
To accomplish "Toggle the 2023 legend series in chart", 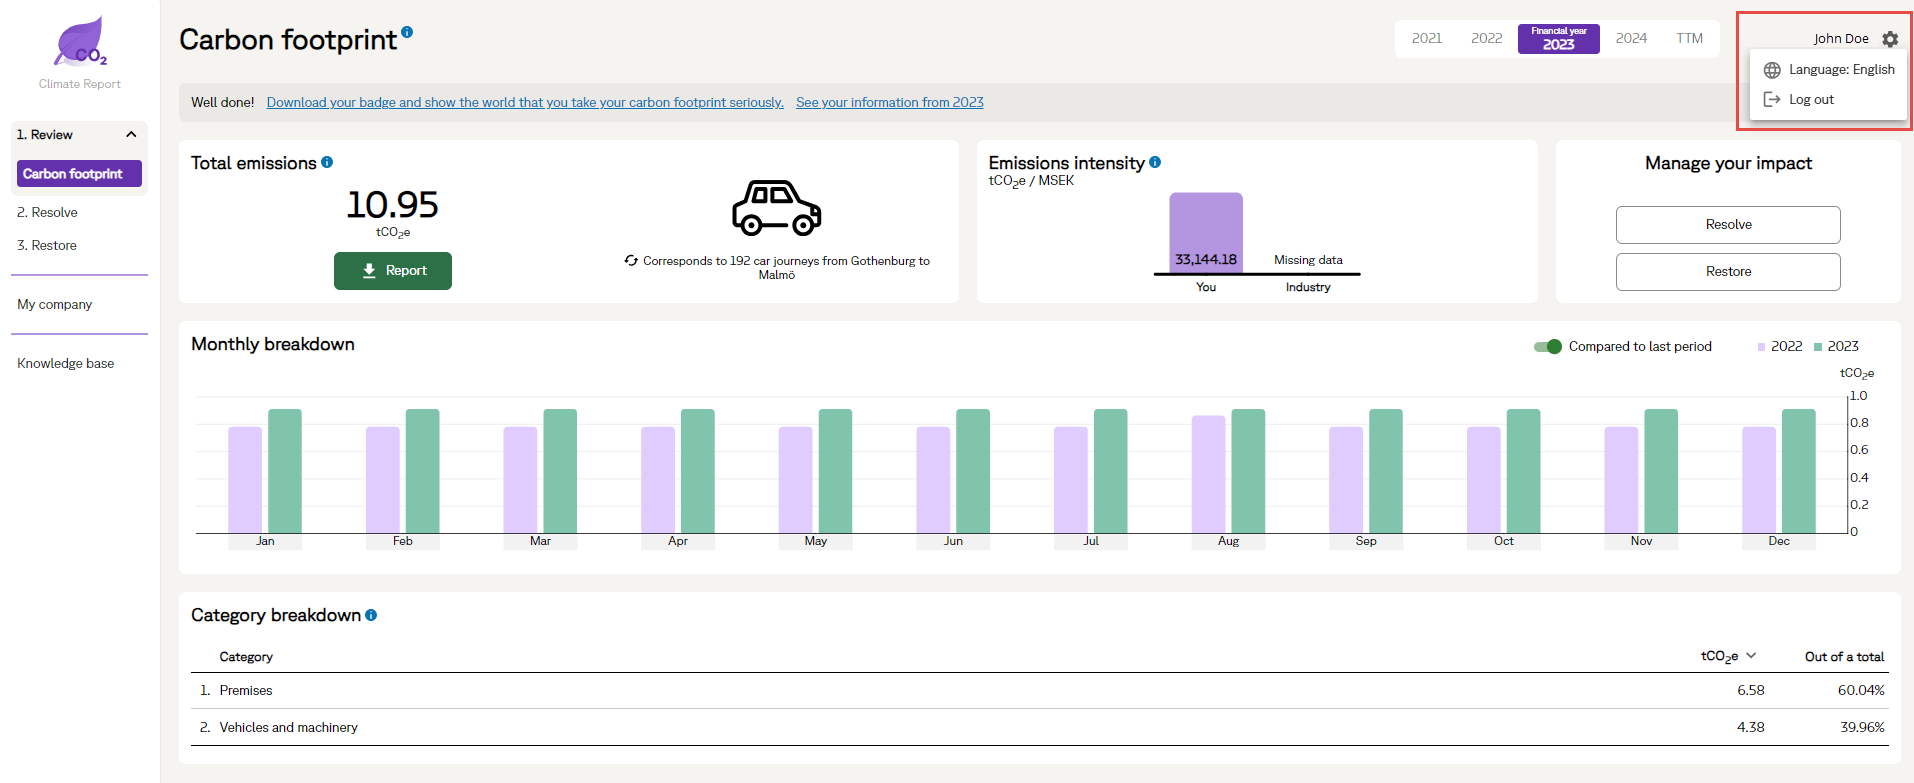I will (x=1836, y=347).
